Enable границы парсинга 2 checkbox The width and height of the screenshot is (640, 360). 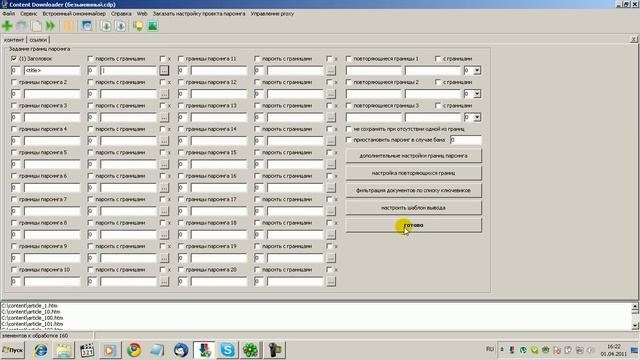click(14, 82)
